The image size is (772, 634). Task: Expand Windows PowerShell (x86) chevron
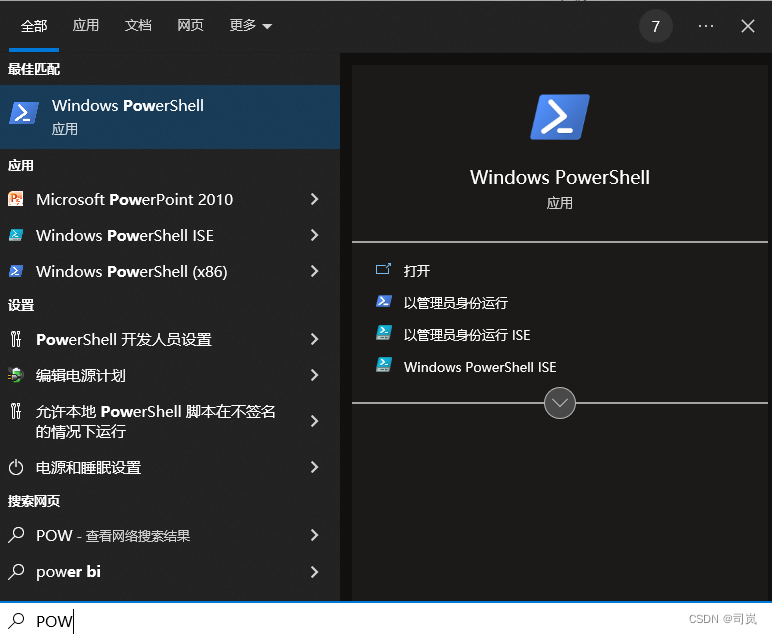coord(314,271)
